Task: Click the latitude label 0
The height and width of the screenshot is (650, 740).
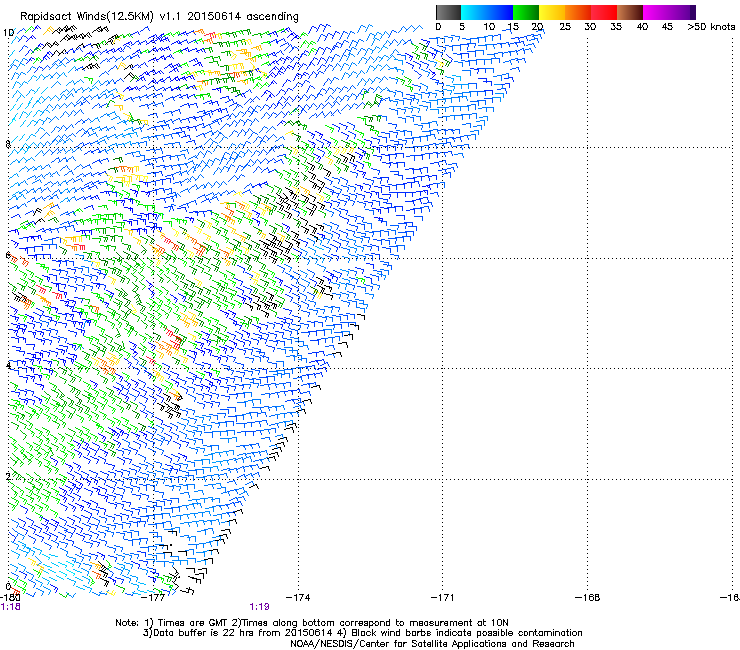Action: click(x=8, y=587)
